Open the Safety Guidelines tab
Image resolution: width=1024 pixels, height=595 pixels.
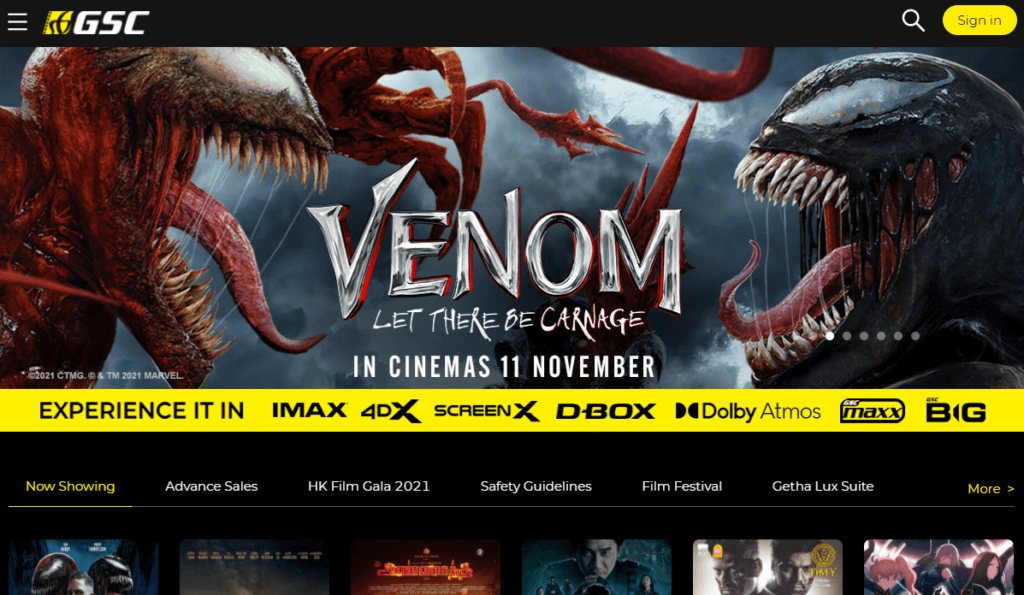(536, 486)
